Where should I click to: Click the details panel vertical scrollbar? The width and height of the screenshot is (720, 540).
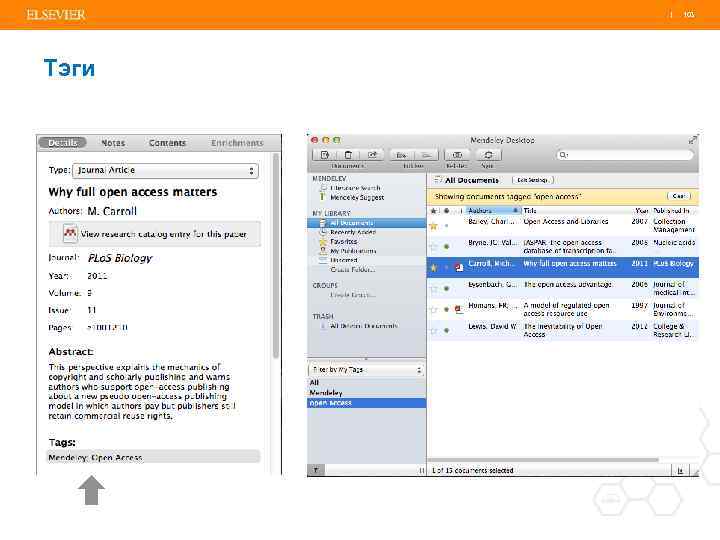pyautogui.click(x=276, y=255)
